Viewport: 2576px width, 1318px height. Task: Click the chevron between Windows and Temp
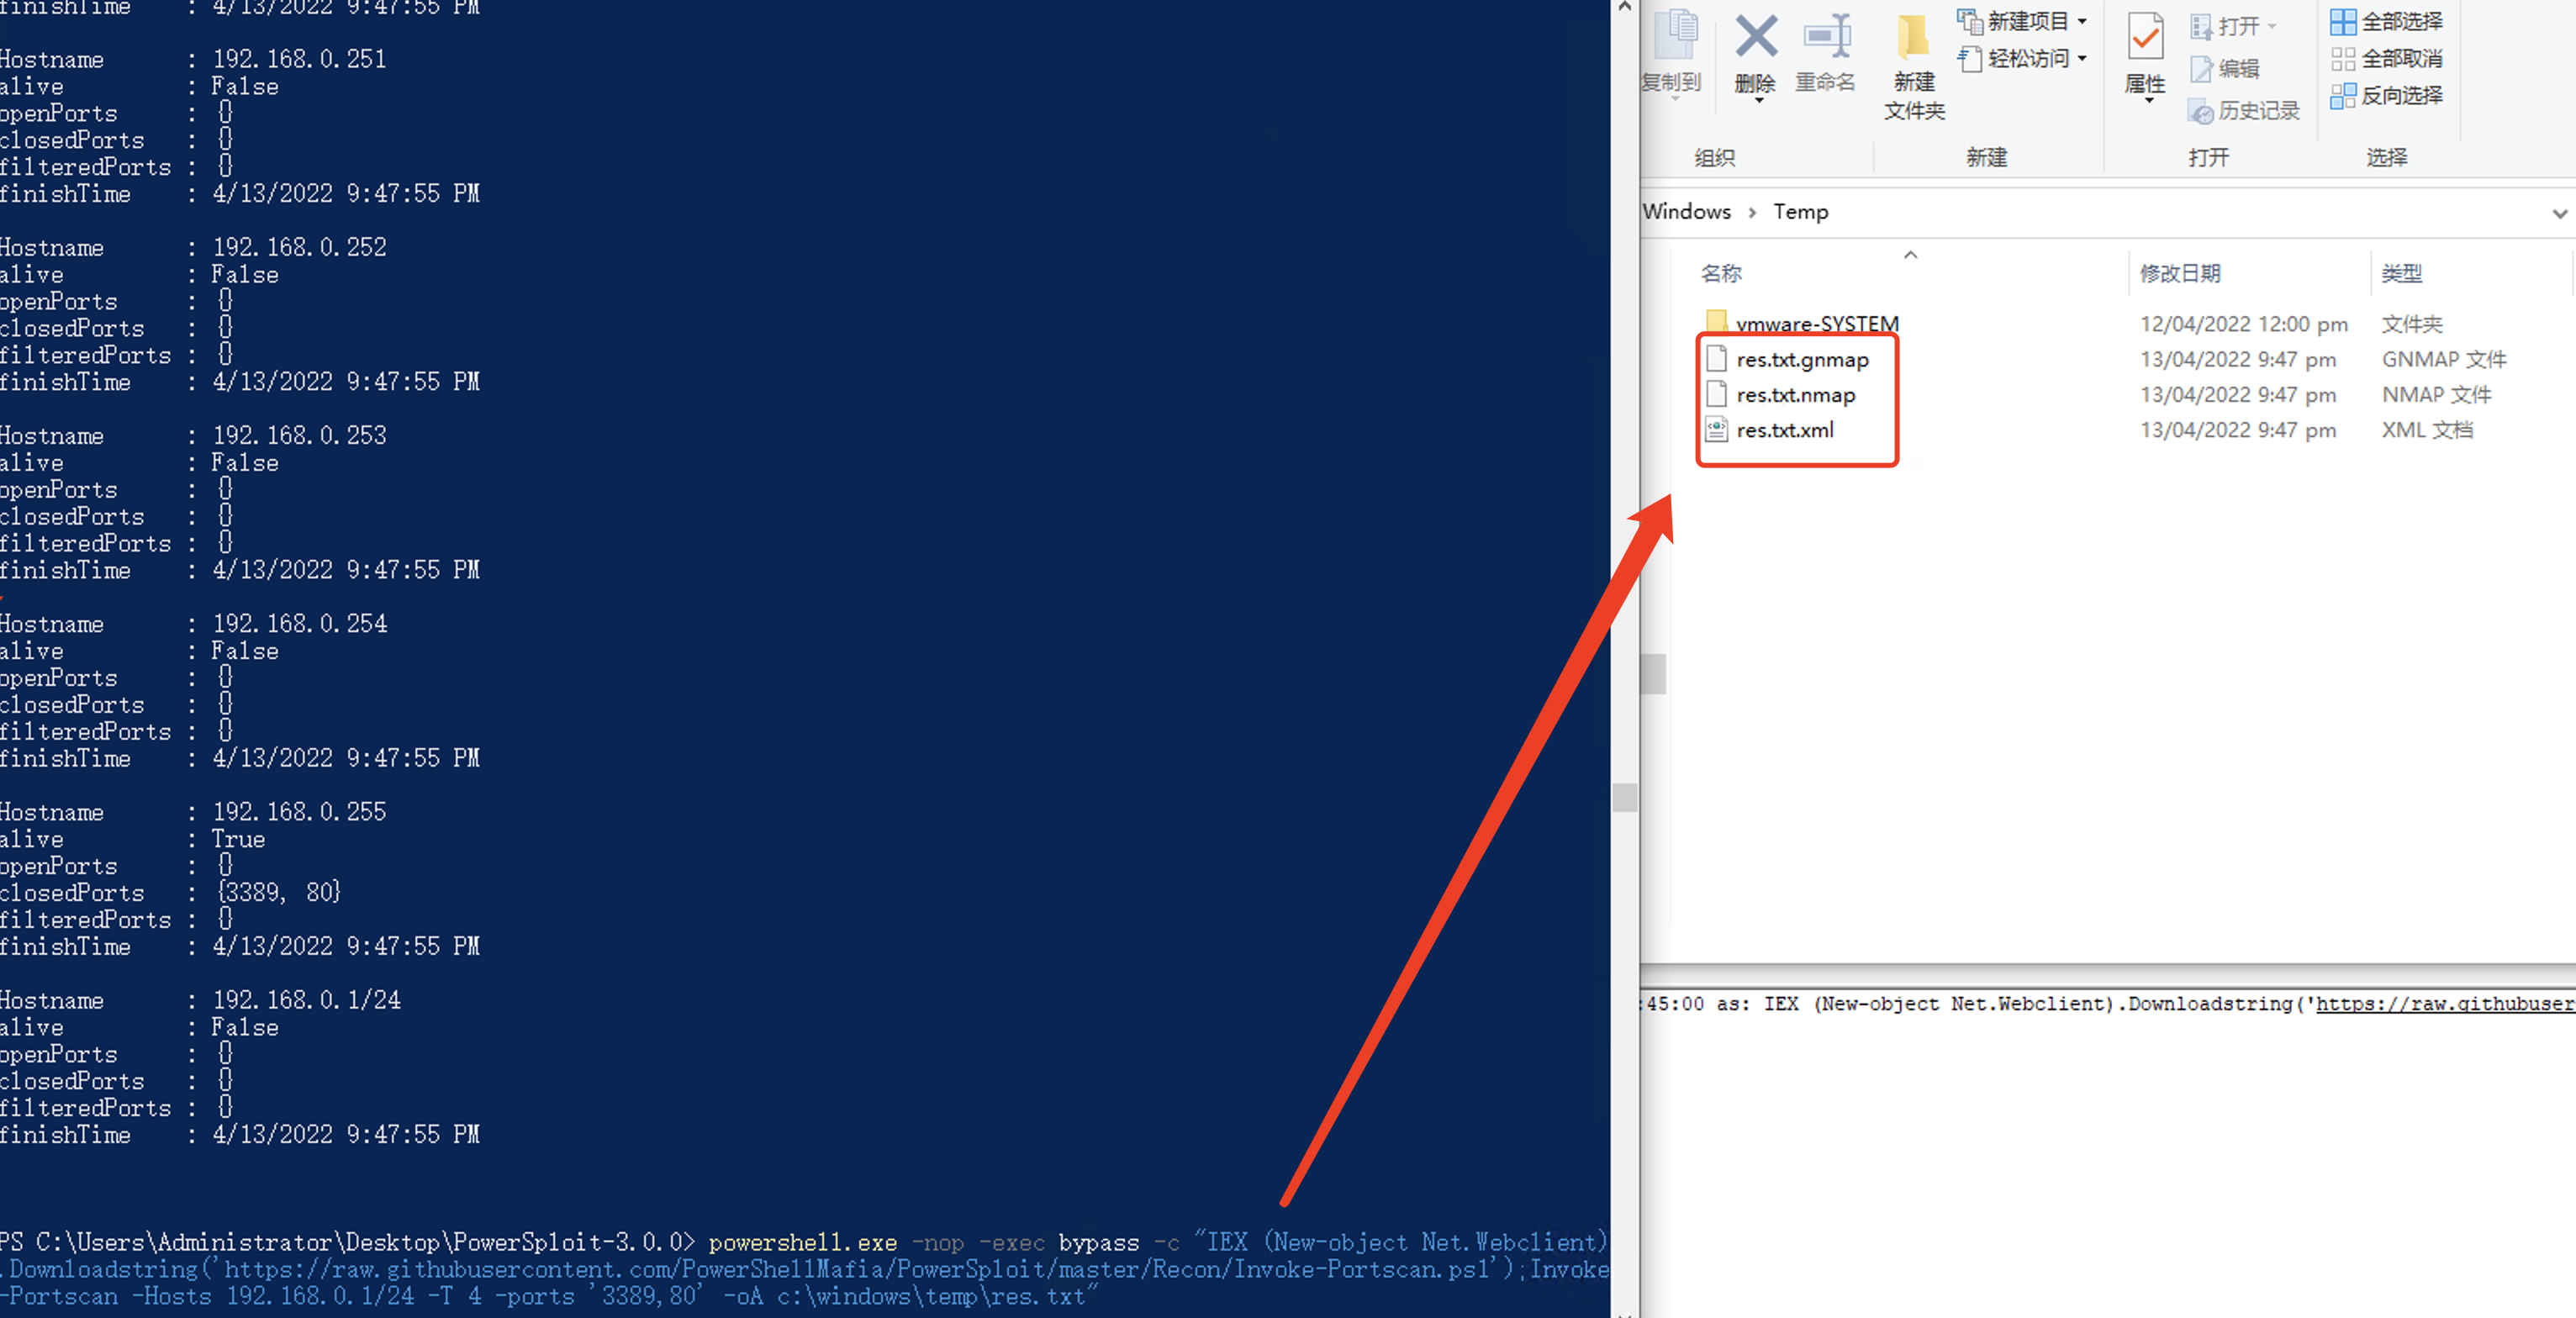[x=1752, y=212]
